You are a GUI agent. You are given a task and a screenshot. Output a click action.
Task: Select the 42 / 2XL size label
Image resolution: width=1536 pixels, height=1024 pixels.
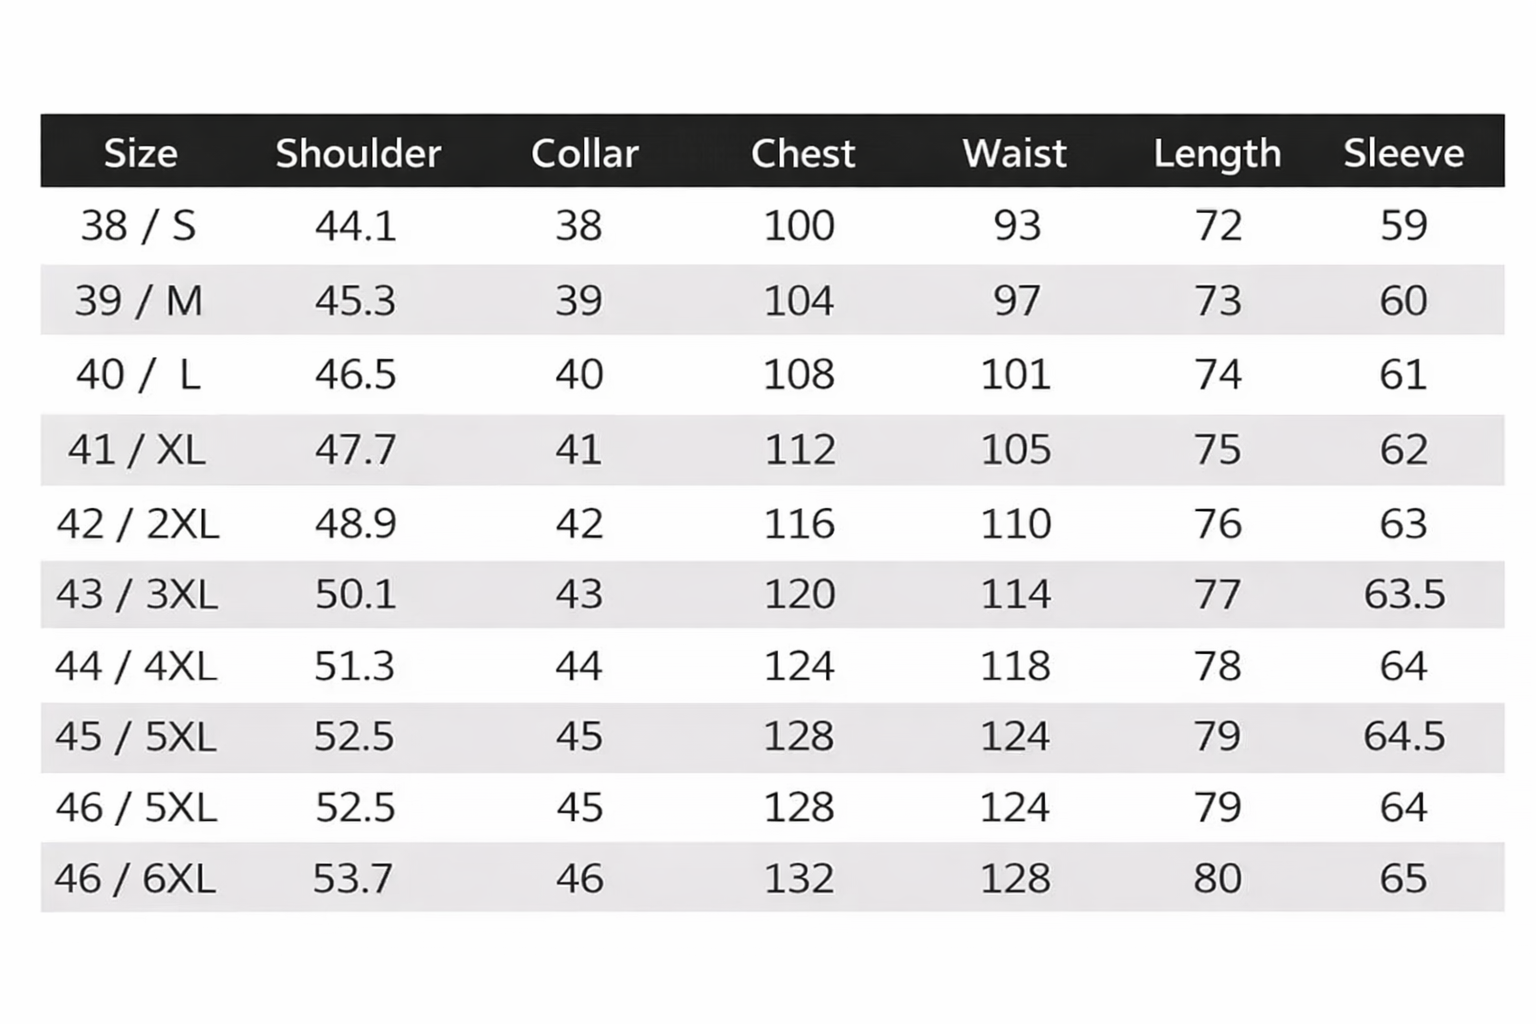pos(137,524)
